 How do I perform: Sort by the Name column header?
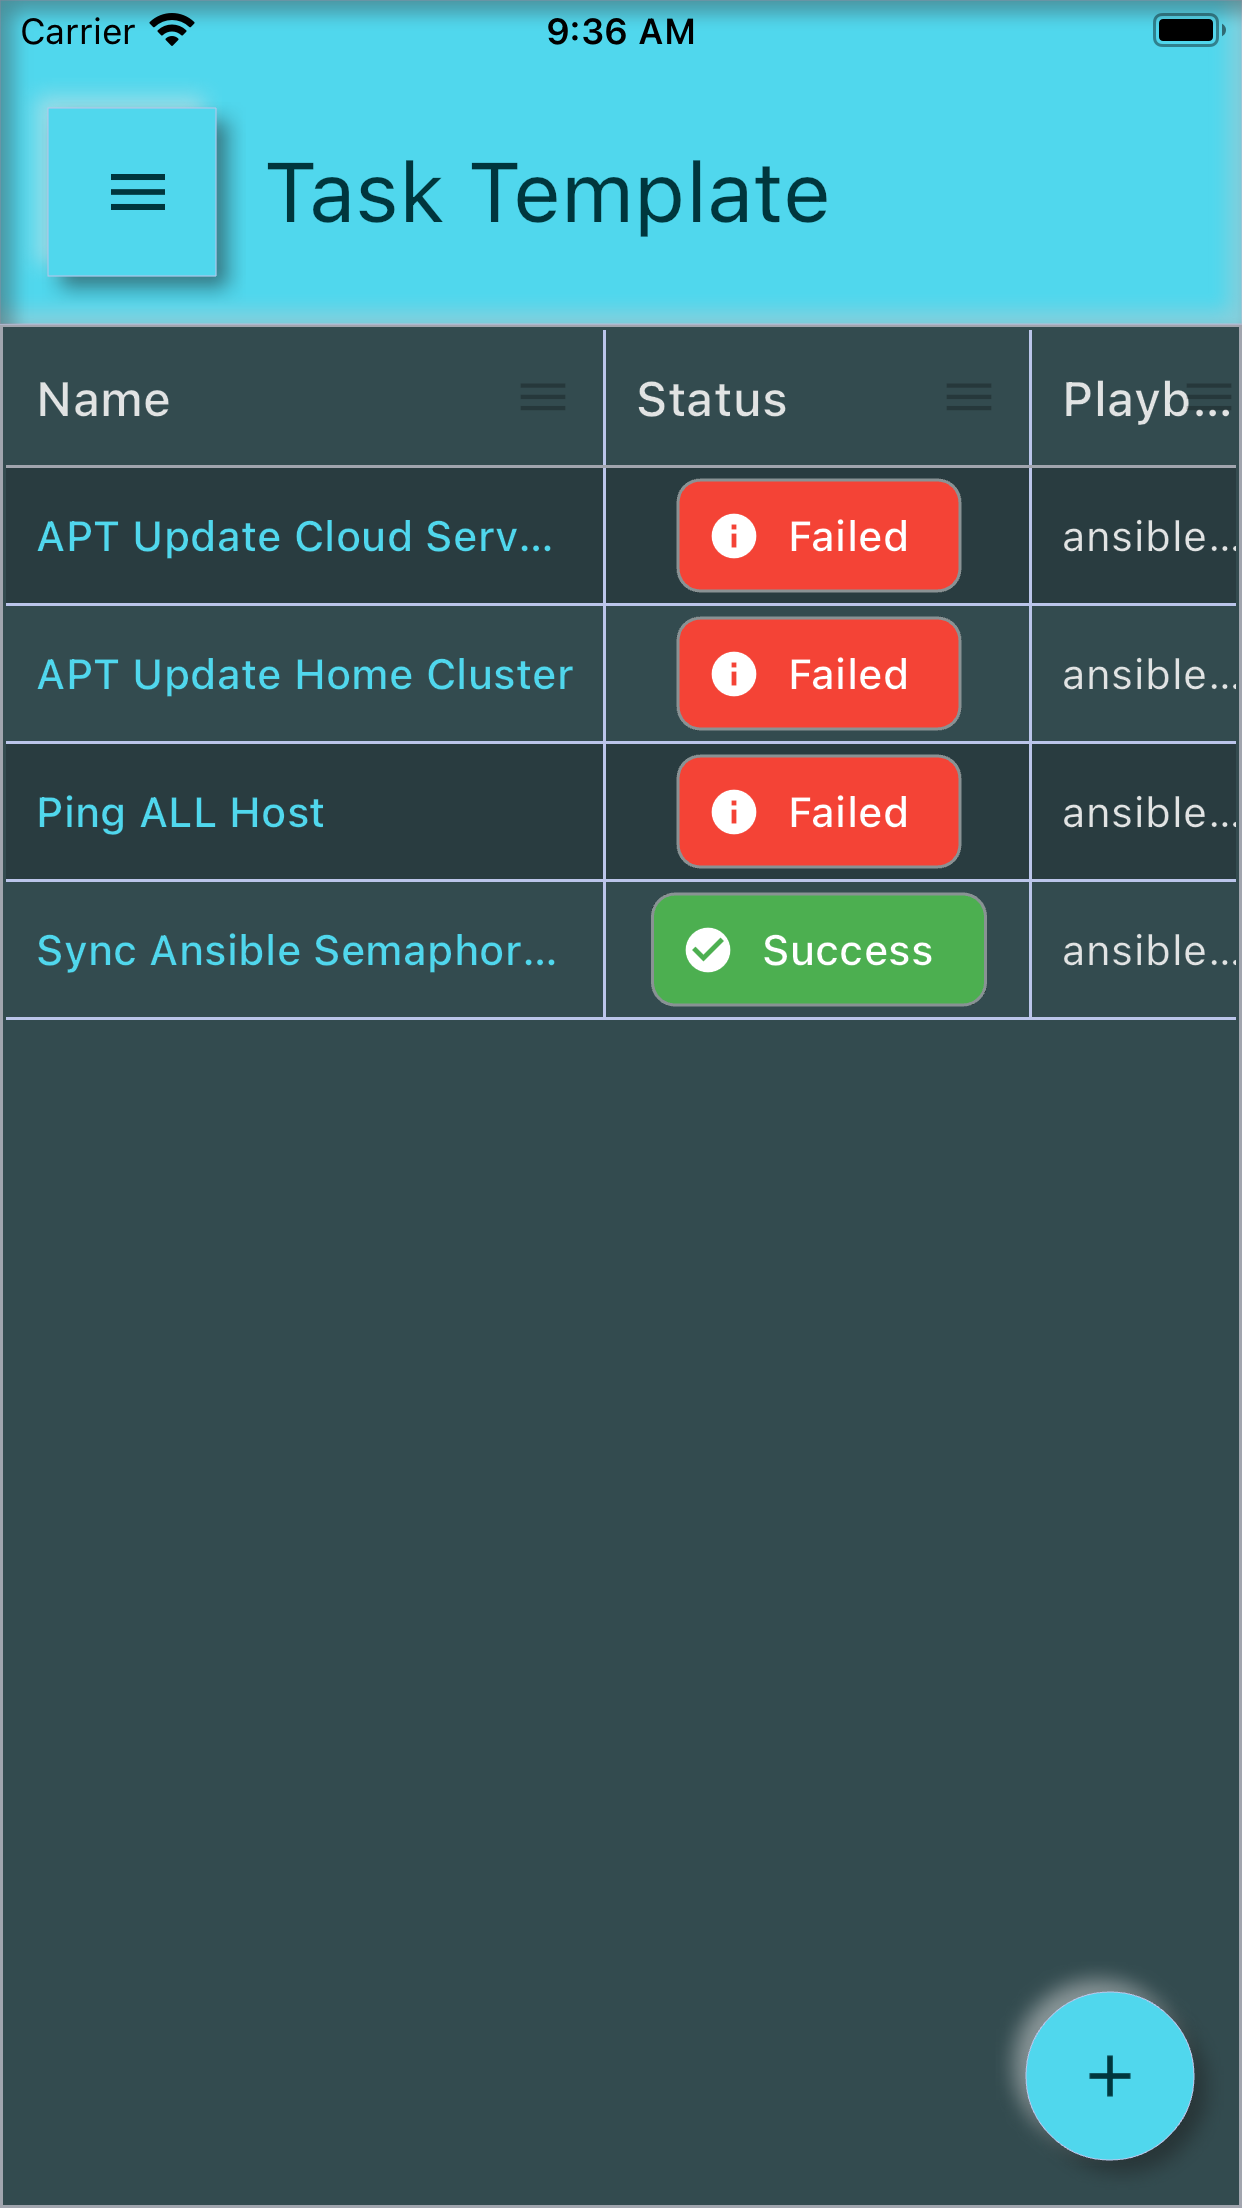104,399
